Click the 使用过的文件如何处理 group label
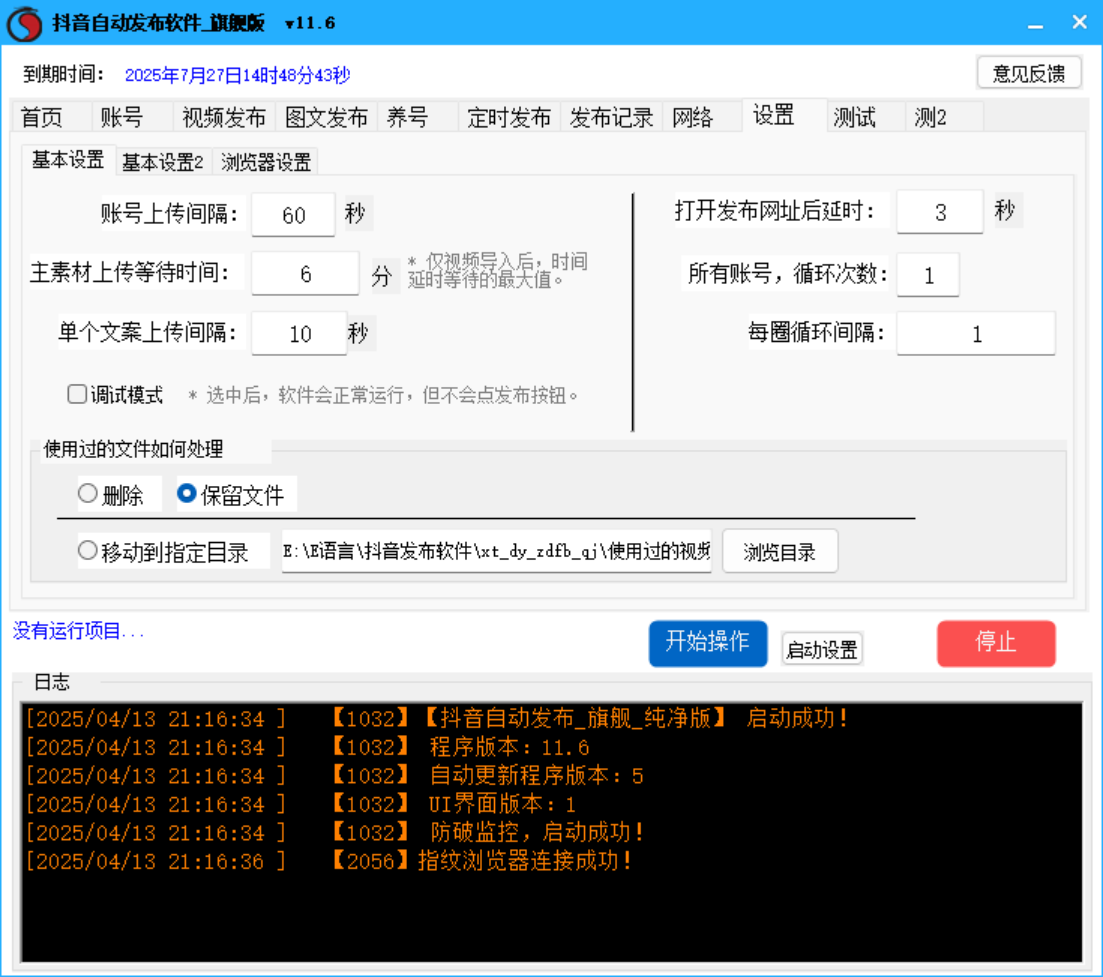Viewport: 1103px width, 977px height. [133, 449]
